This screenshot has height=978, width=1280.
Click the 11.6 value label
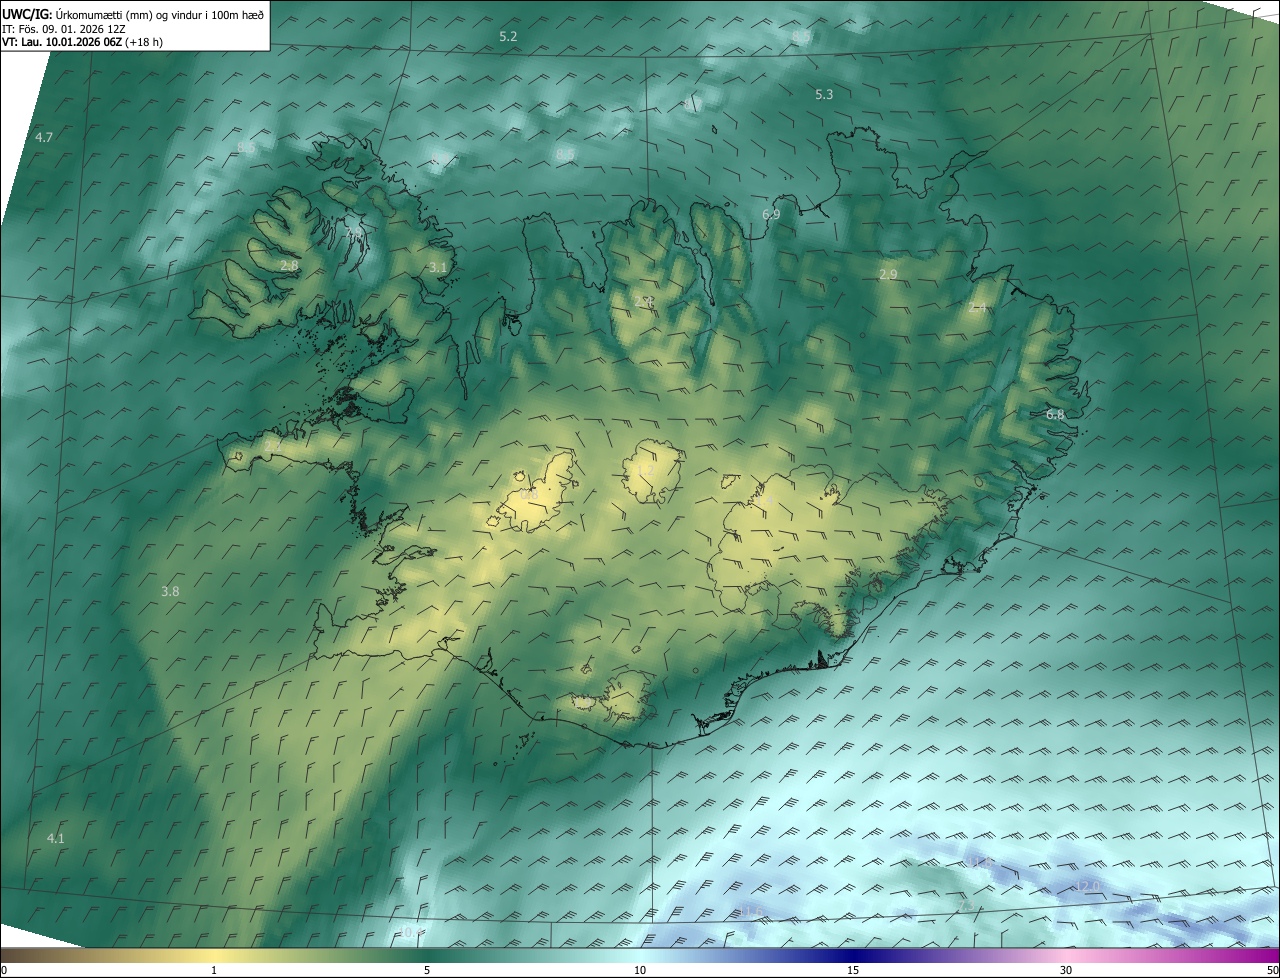751,911
